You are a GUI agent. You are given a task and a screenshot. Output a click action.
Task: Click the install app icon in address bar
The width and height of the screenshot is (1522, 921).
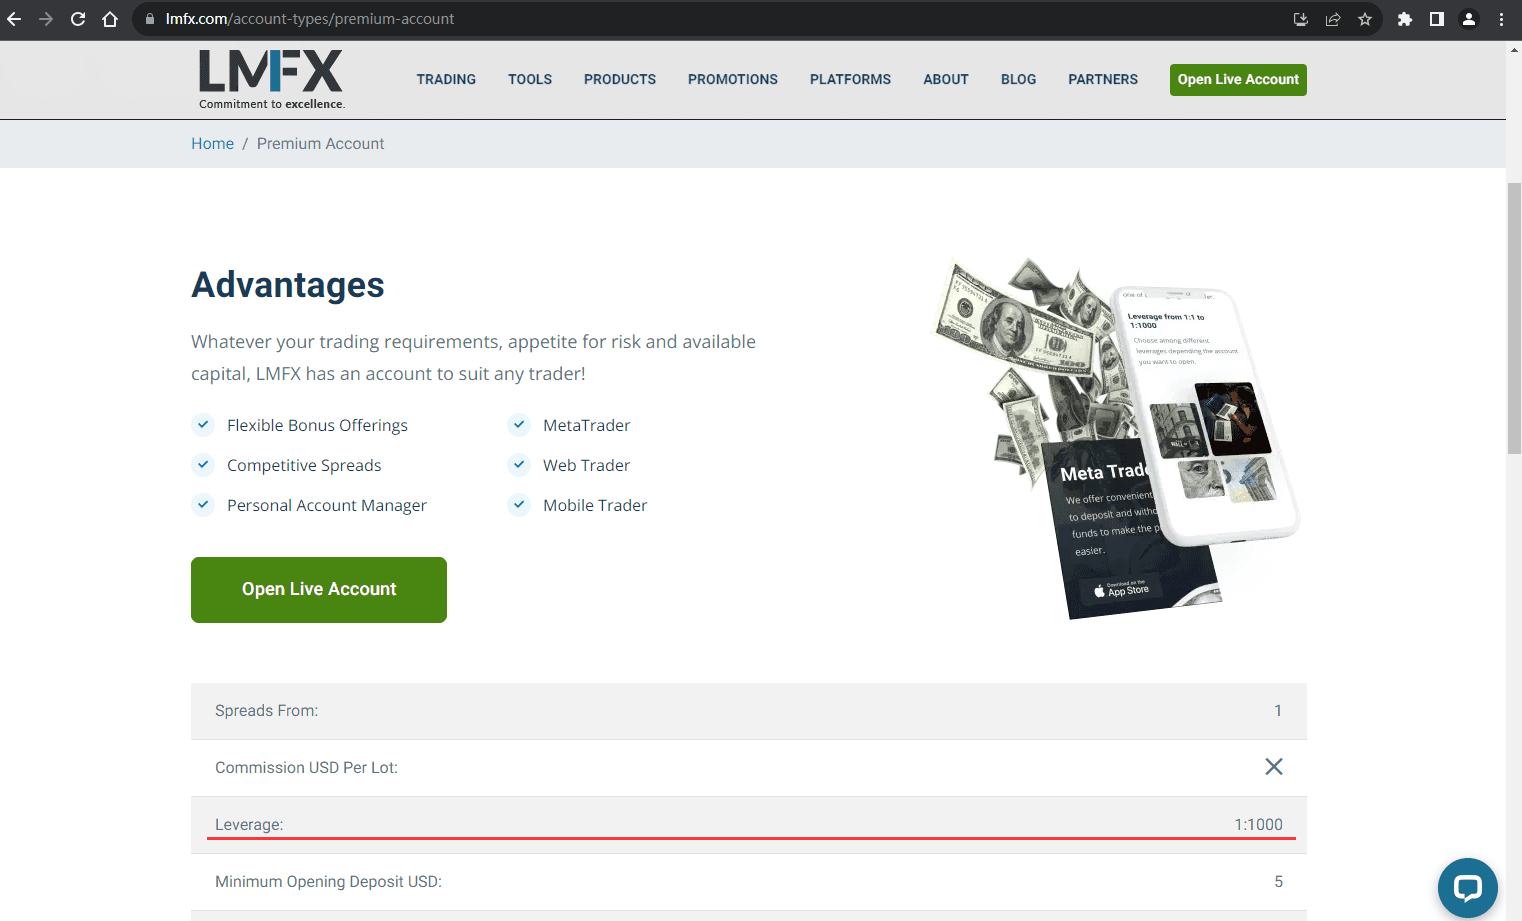[x=1301, y=19]
